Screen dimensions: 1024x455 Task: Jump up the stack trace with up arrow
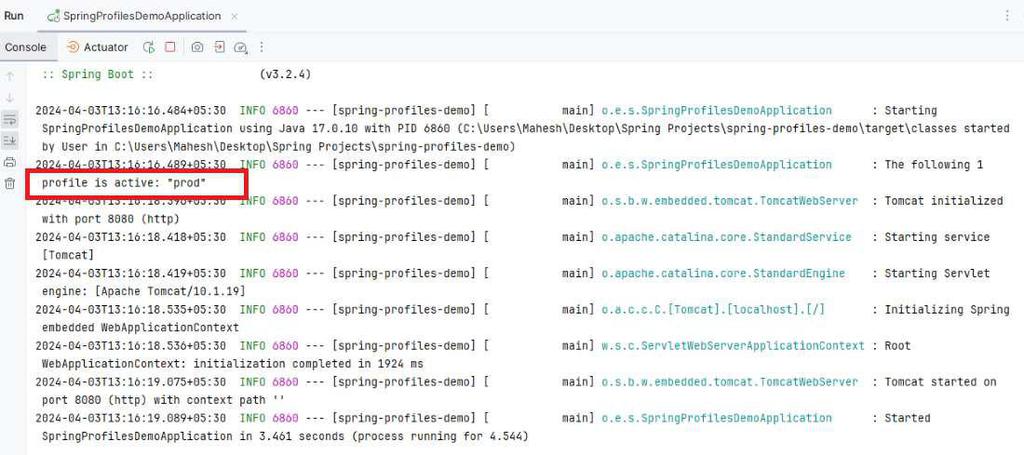click(10, 76)
